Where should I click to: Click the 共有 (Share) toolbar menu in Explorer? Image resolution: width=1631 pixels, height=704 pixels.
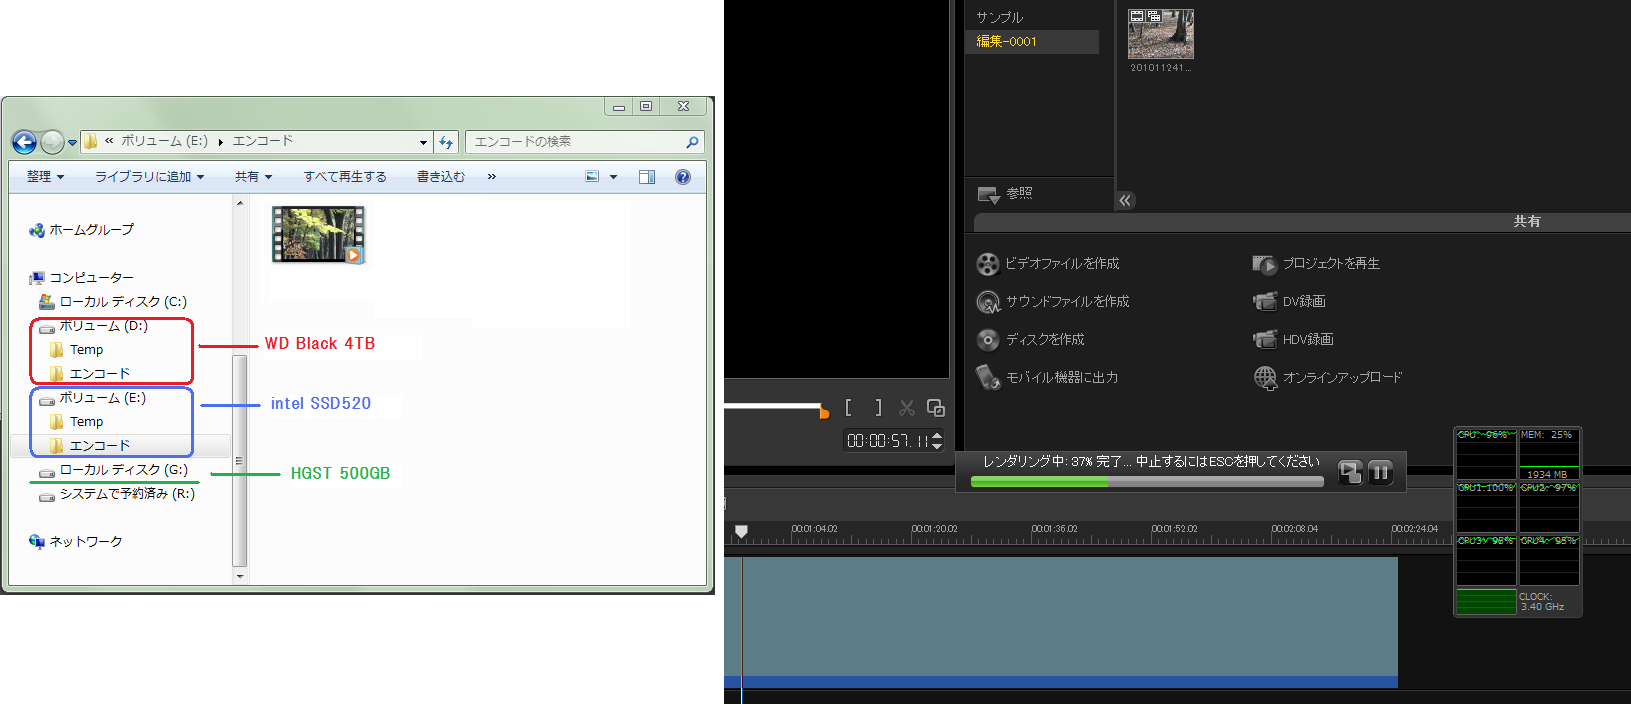tap(253, 177)
